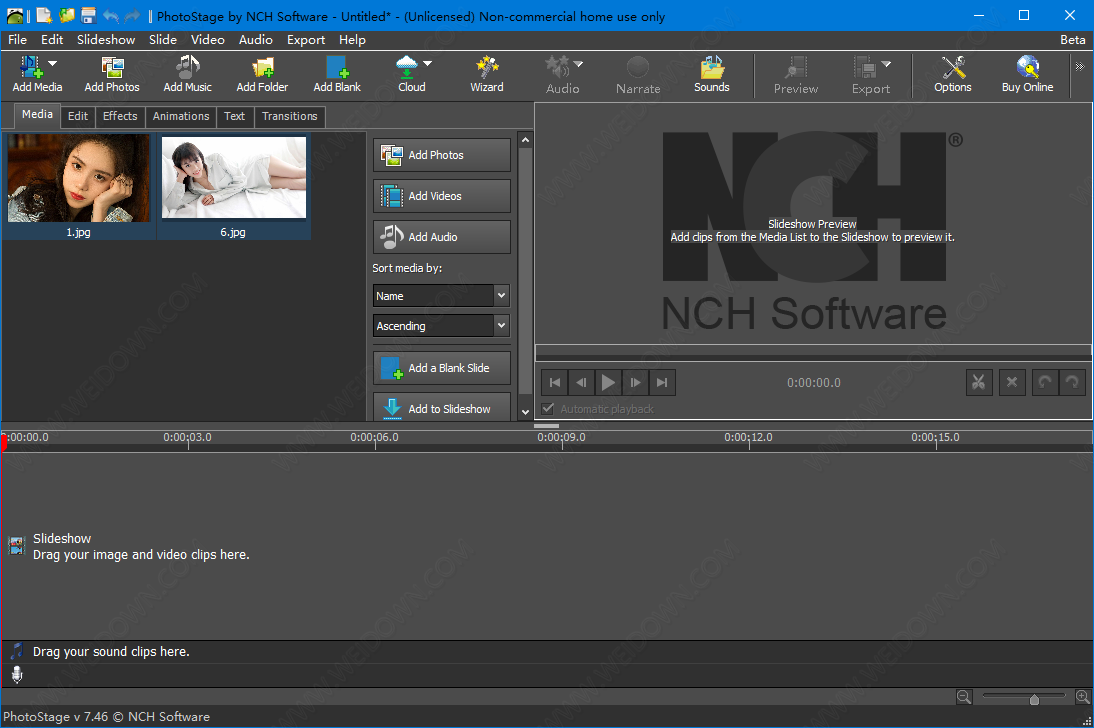Open the Sort by Name dropdown
Image resolution: width=1094 pixels, height=728 pixels.
(x=441, y=296)
